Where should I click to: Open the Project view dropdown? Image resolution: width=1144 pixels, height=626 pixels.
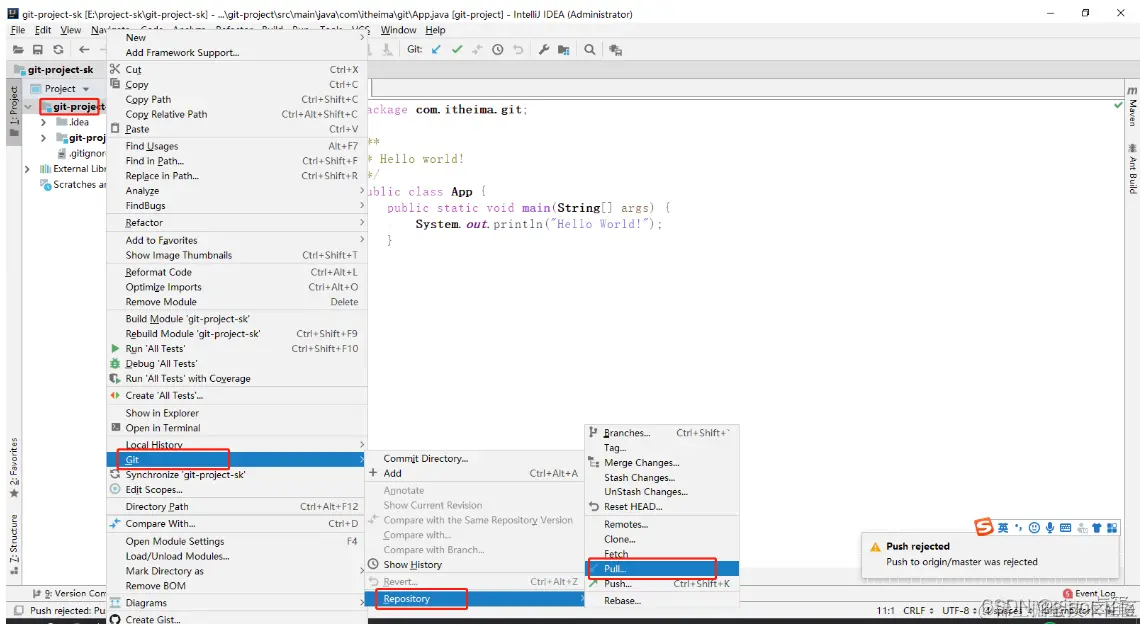85,89
